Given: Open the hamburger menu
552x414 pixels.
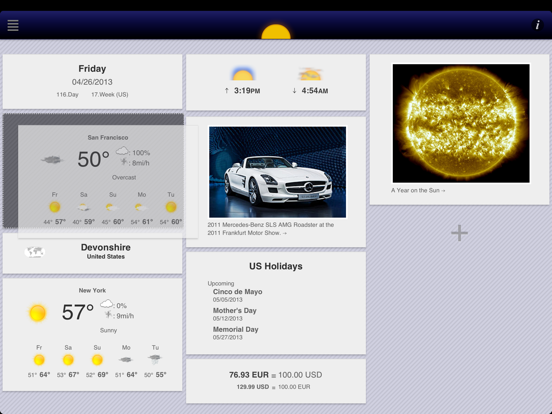Looking at the screenshot, I should click(x=13, y=25).
